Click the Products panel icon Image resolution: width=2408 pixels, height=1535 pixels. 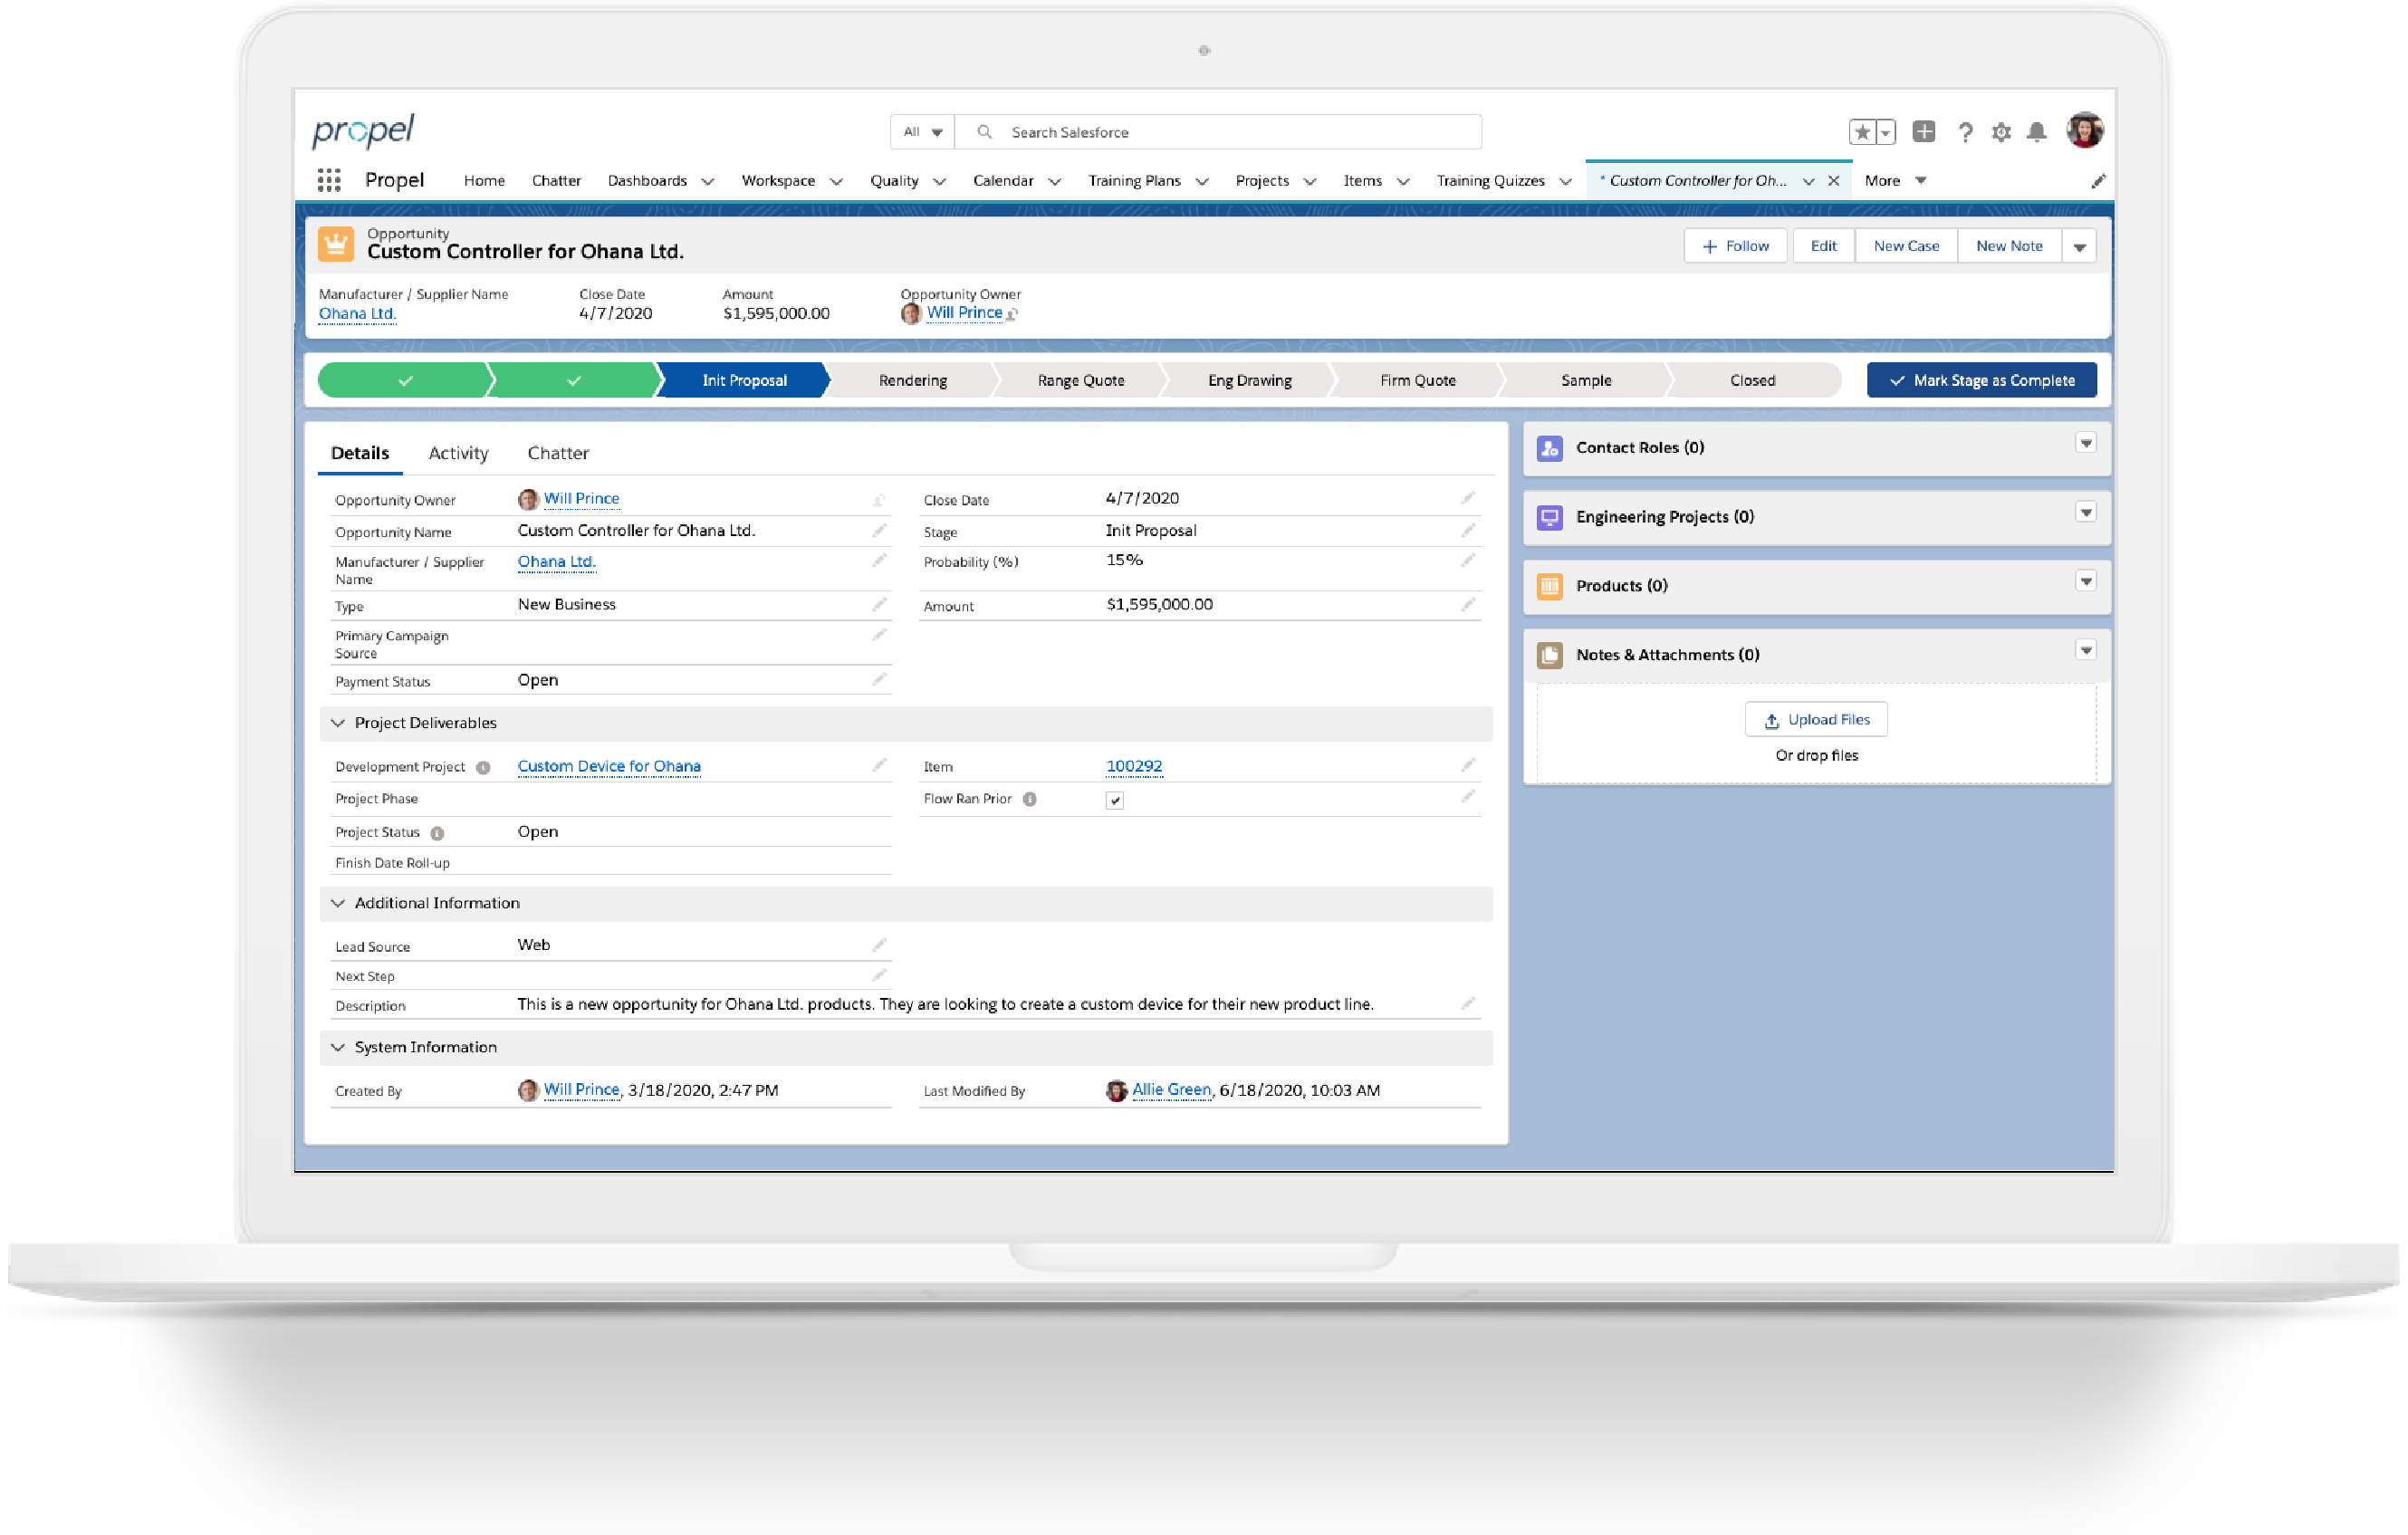coord(1550,586)
